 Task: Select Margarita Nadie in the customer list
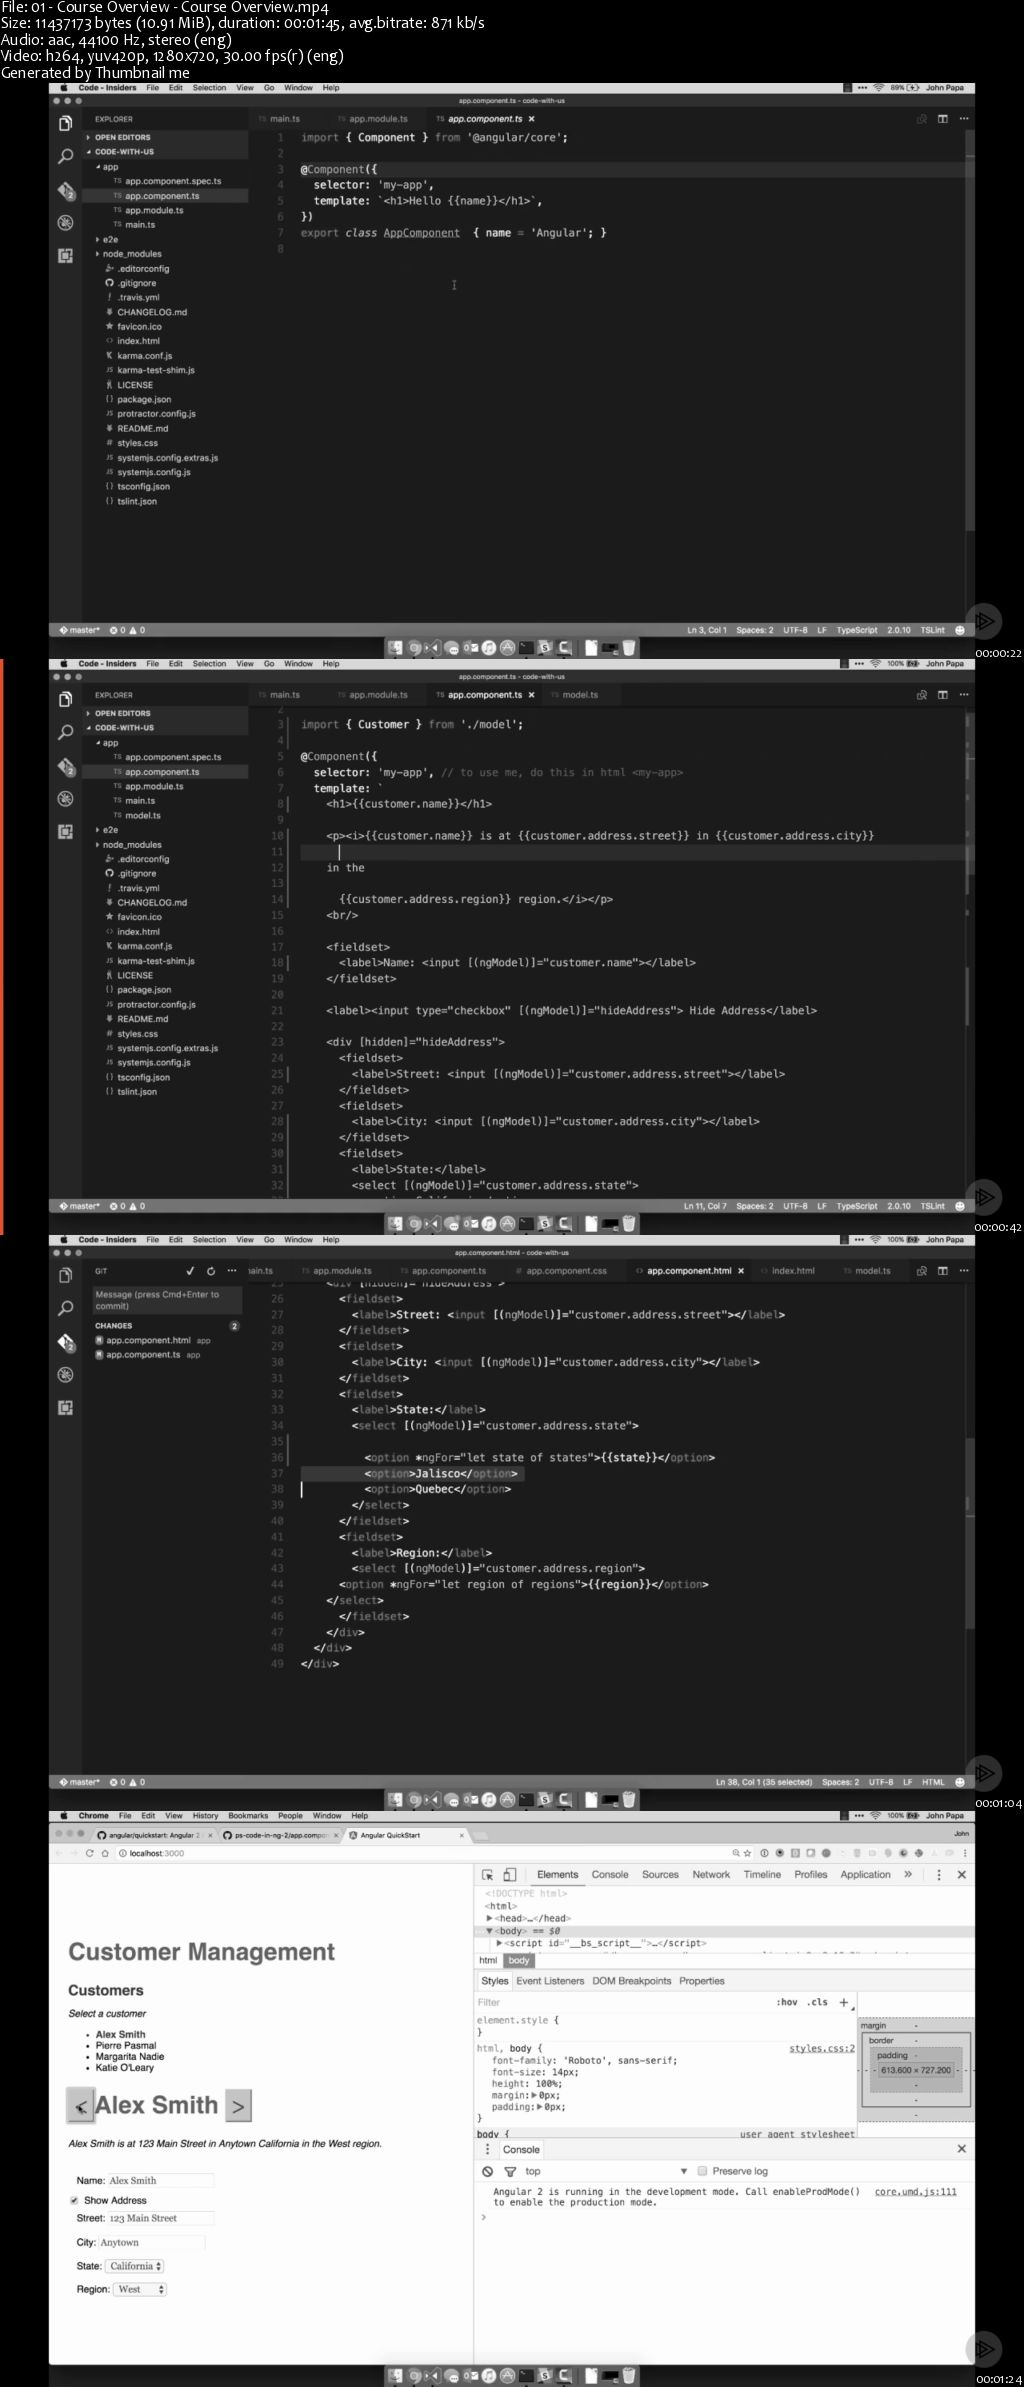tap(130, 2057)
